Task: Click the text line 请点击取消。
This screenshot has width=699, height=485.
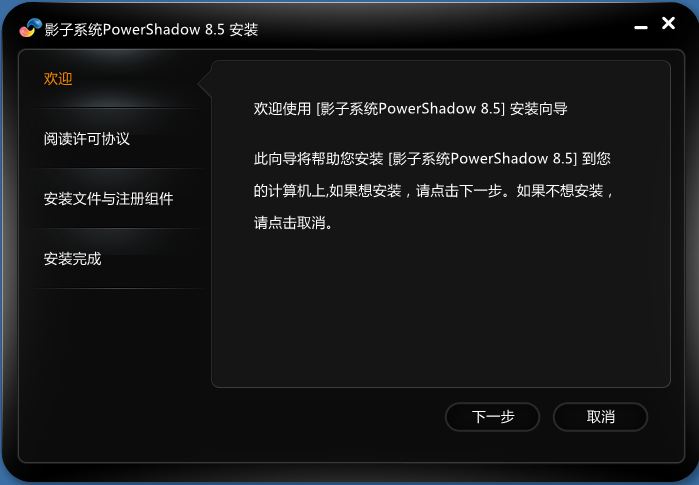Action: (x=293, y=222)
